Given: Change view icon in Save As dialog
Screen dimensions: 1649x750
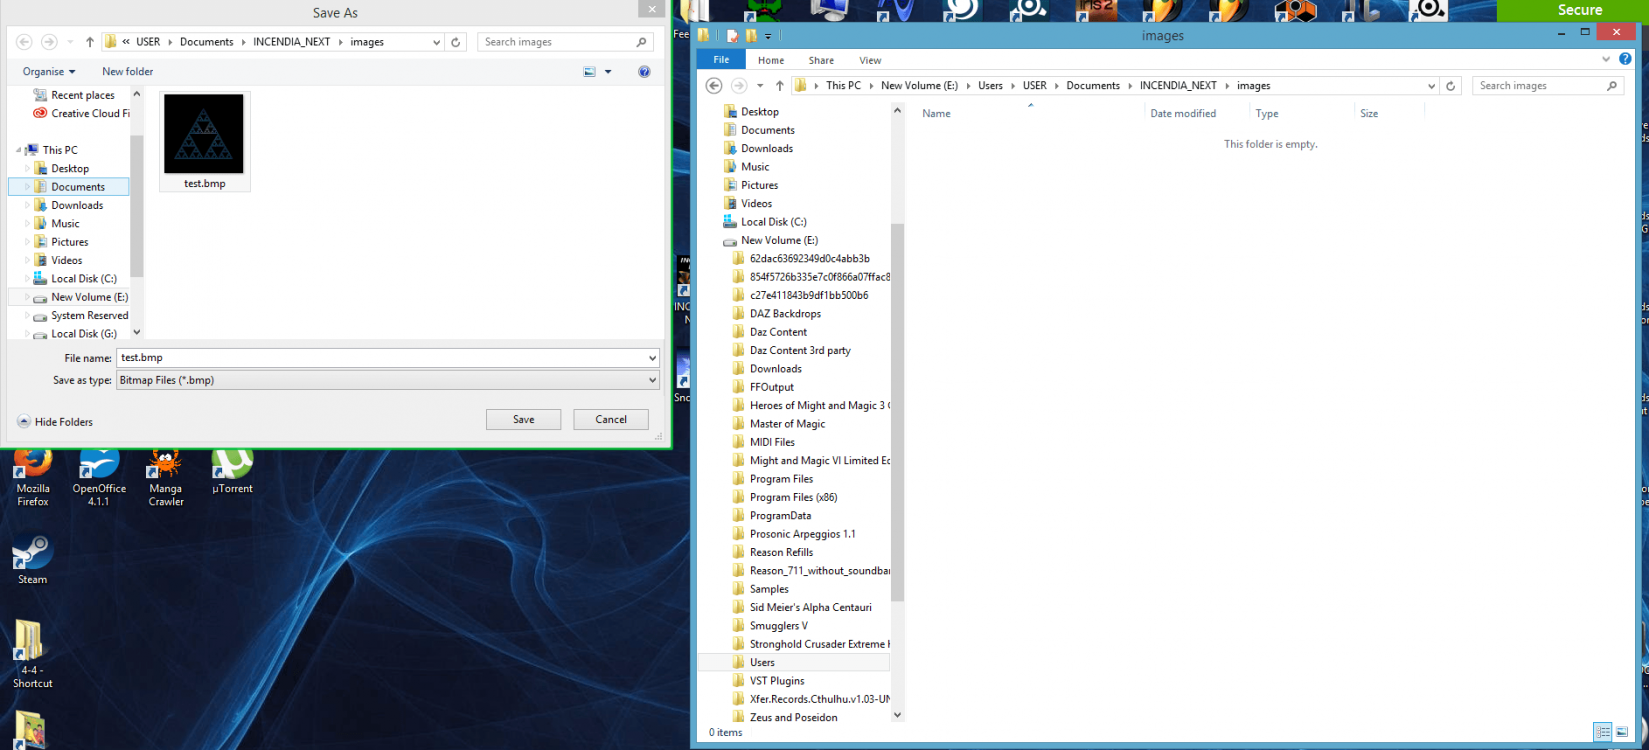Looking at the screenshot, I should (x=590, y=72).
